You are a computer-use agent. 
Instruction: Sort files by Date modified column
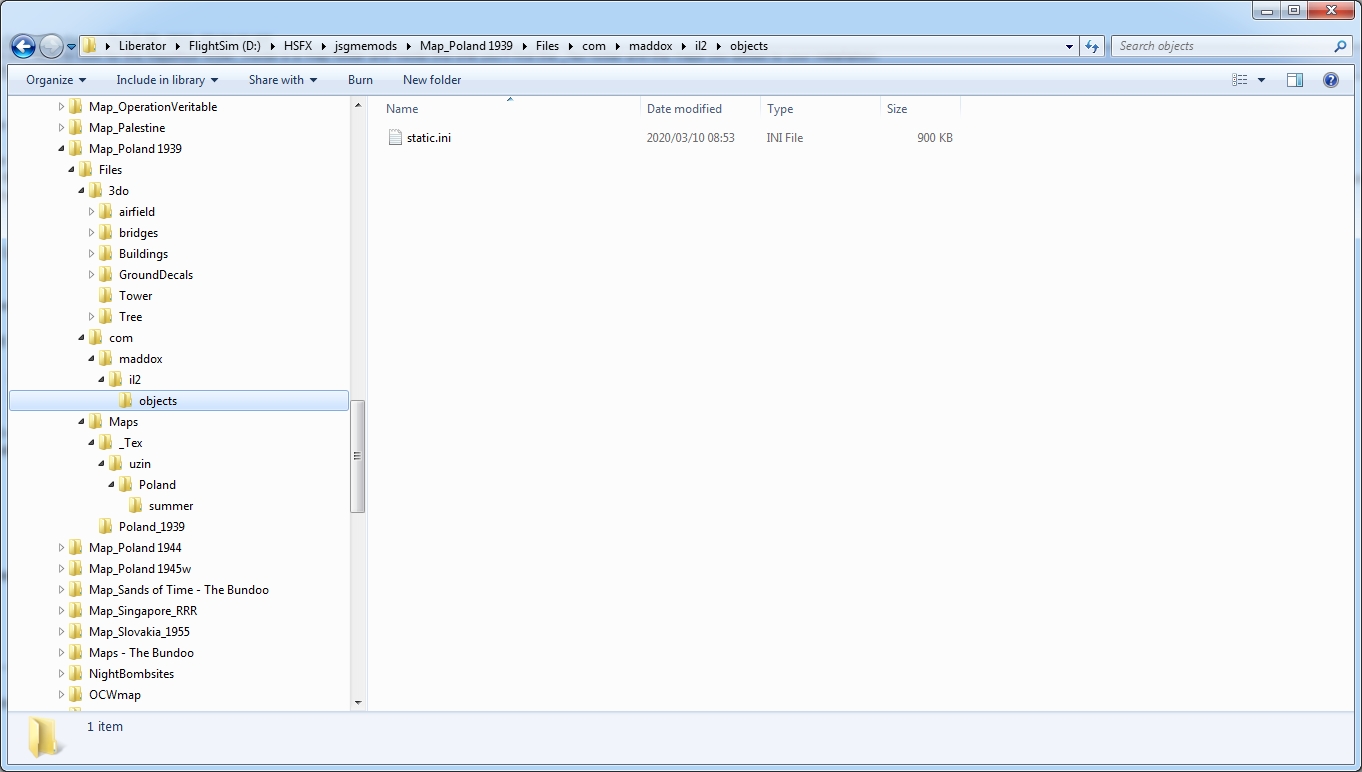pyautogui.click(x=700, y=109)
